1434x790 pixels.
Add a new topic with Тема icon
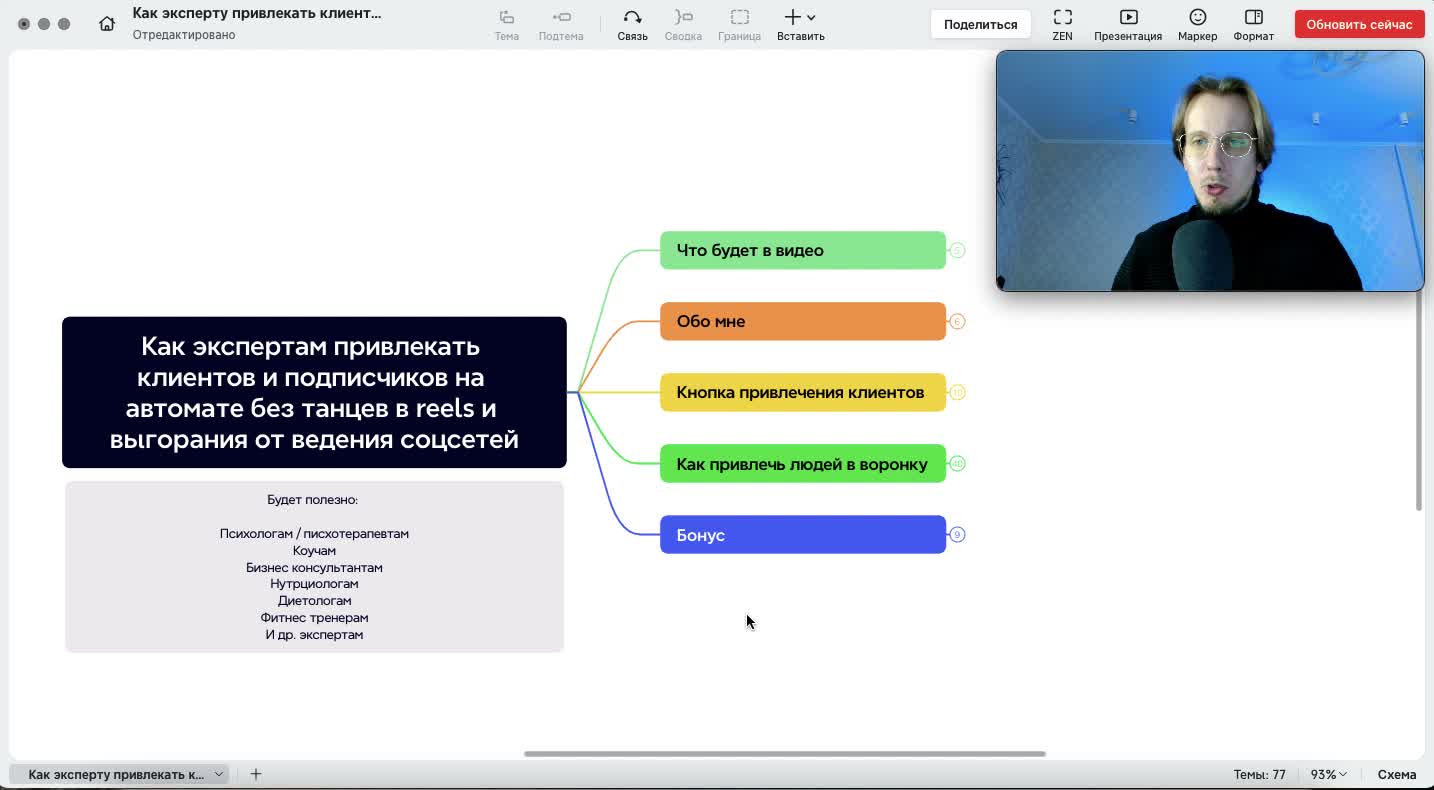507,24
